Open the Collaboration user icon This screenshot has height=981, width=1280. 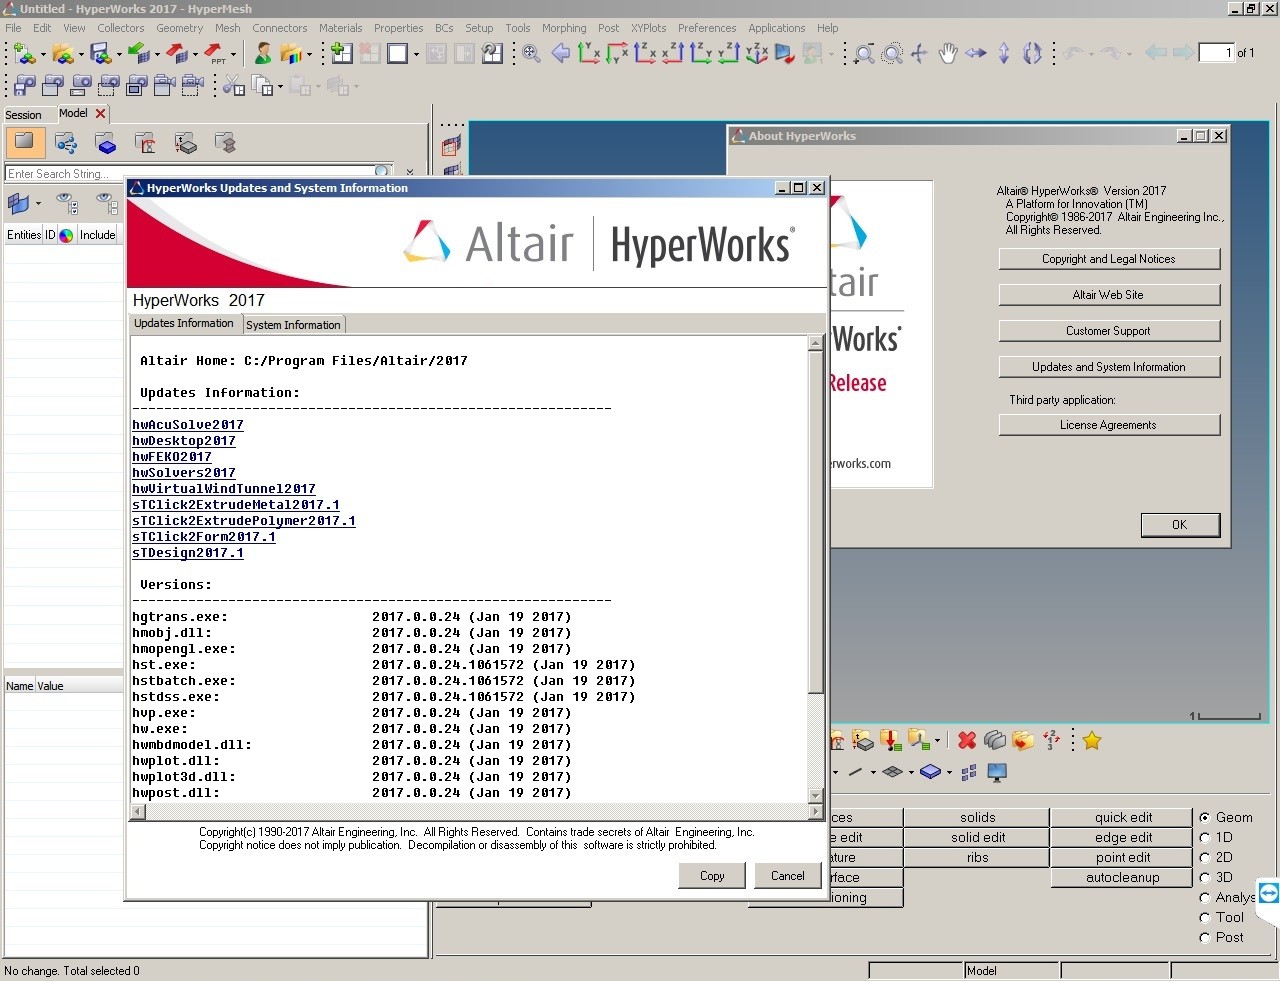(263, 53)
